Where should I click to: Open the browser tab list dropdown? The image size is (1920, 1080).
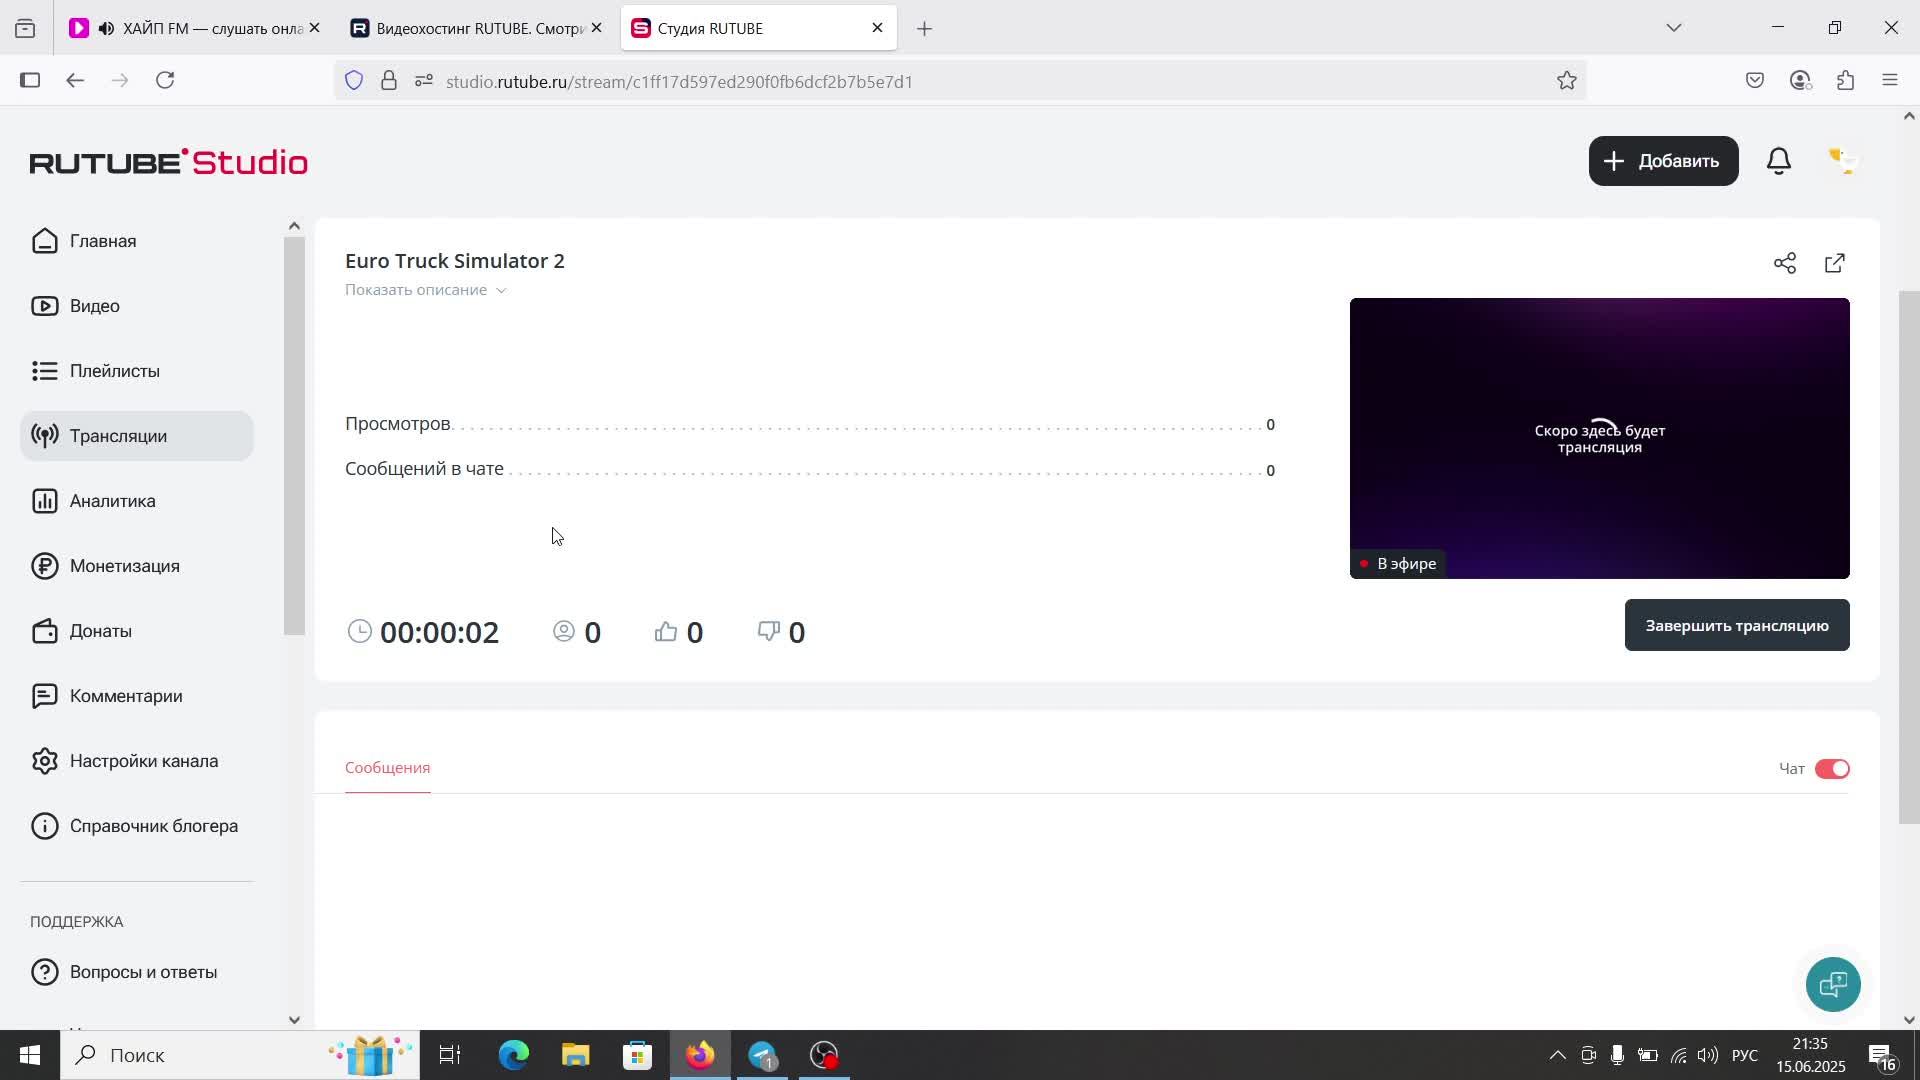(1674, 28)
